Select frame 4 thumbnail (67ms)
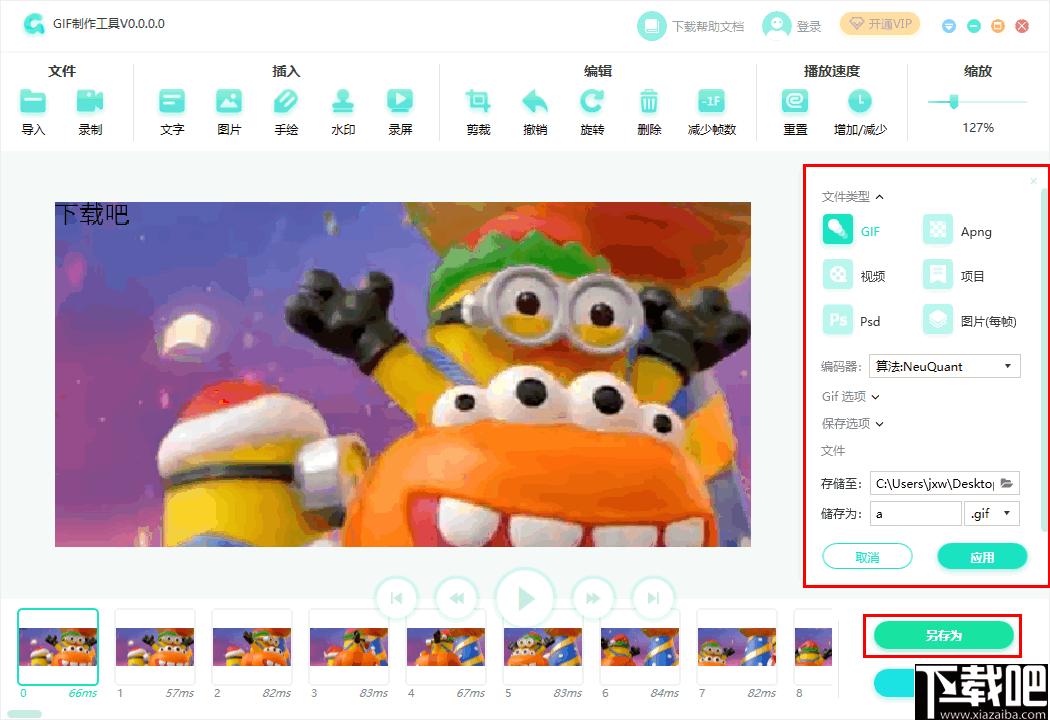The width and height of the screenshot is (1050, 720). pos(446,646)
